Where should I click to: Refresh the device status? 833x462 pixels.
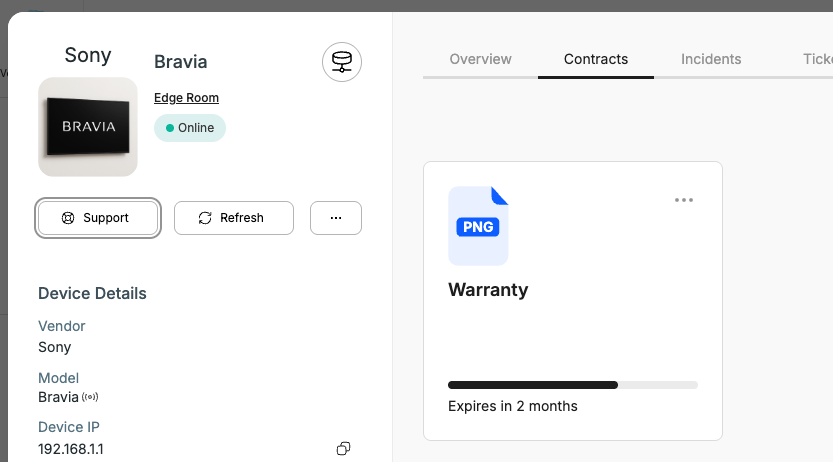click(234, 218)
